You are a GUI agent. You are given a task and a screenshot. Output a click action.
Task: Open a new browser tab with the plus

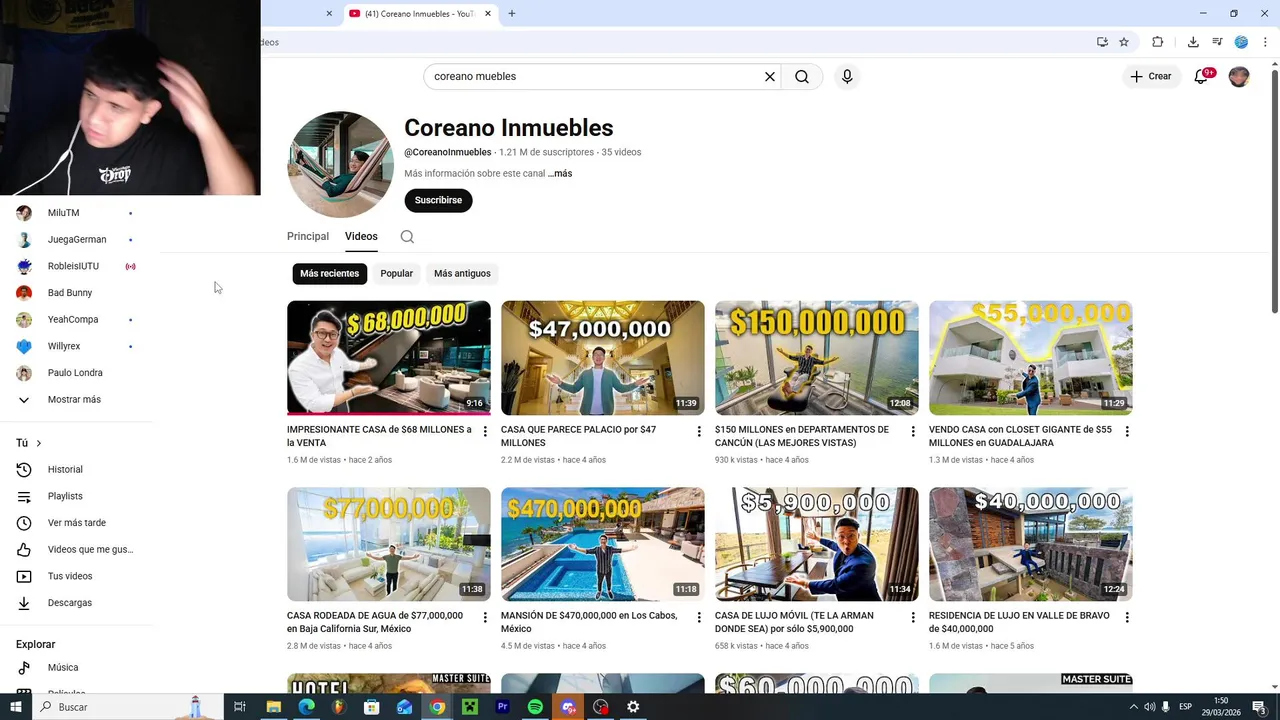tap(512, 13)
